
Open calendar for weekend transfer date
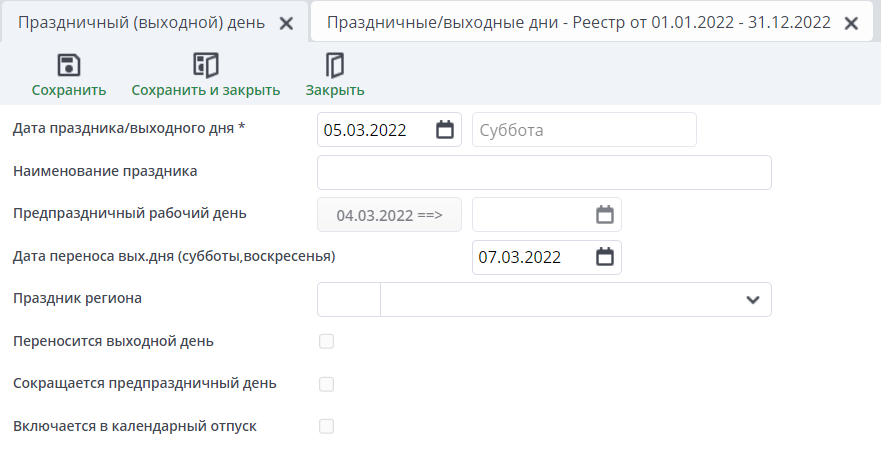(x=604, y=257)
